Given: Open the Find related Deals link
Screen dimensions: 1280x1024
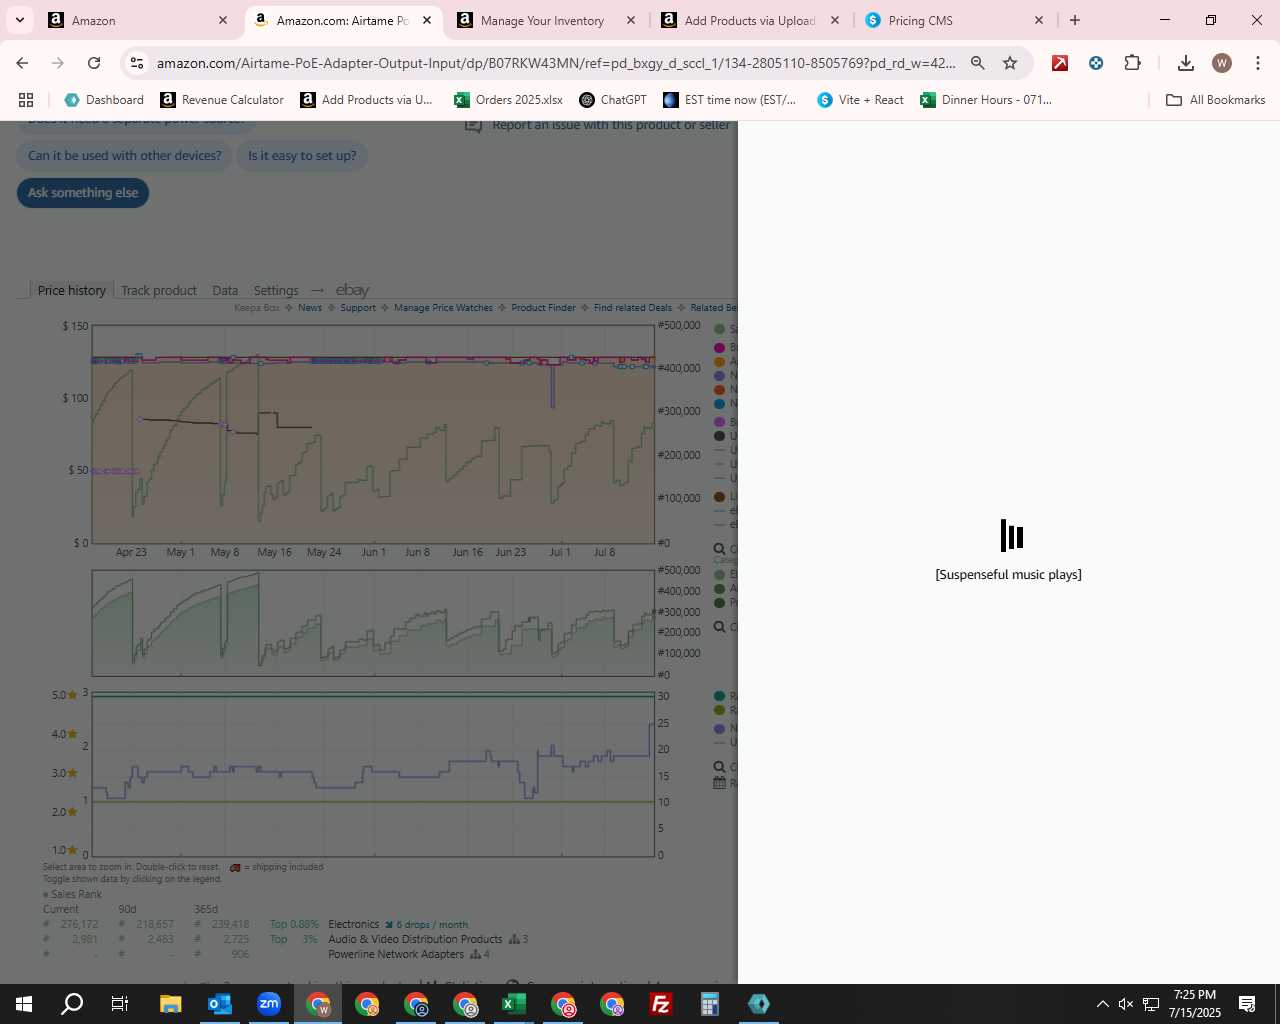Looking at the screenshot, I should (633, 308).
